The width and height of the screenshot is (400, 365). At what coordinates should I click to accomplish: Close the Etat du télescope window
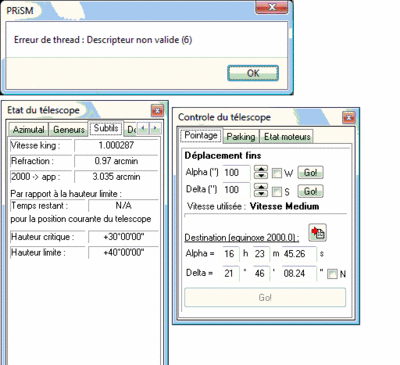[x=157, y=110]
